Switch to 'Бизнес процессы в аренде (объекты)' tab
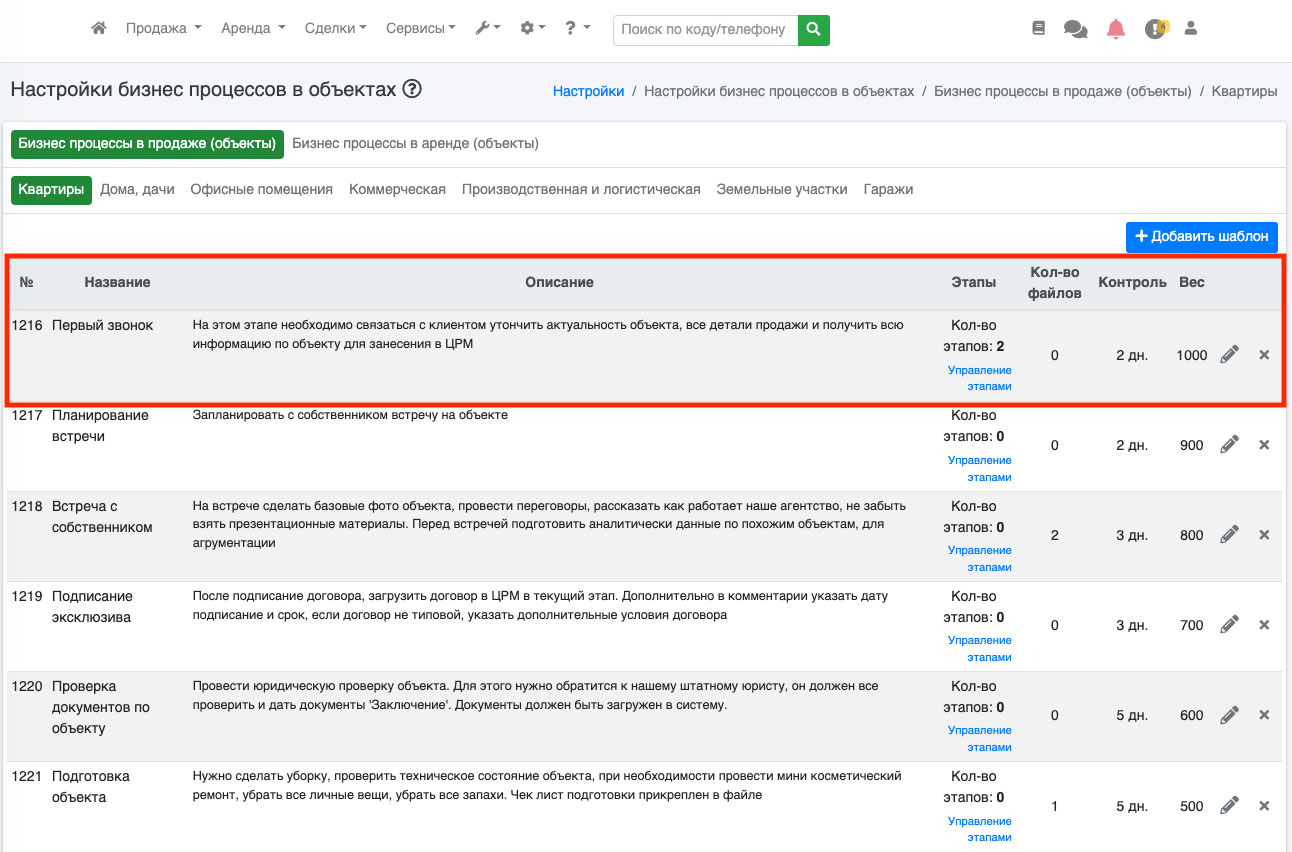The width and height of the screenshot is (1292, 852). pos(415,143)
